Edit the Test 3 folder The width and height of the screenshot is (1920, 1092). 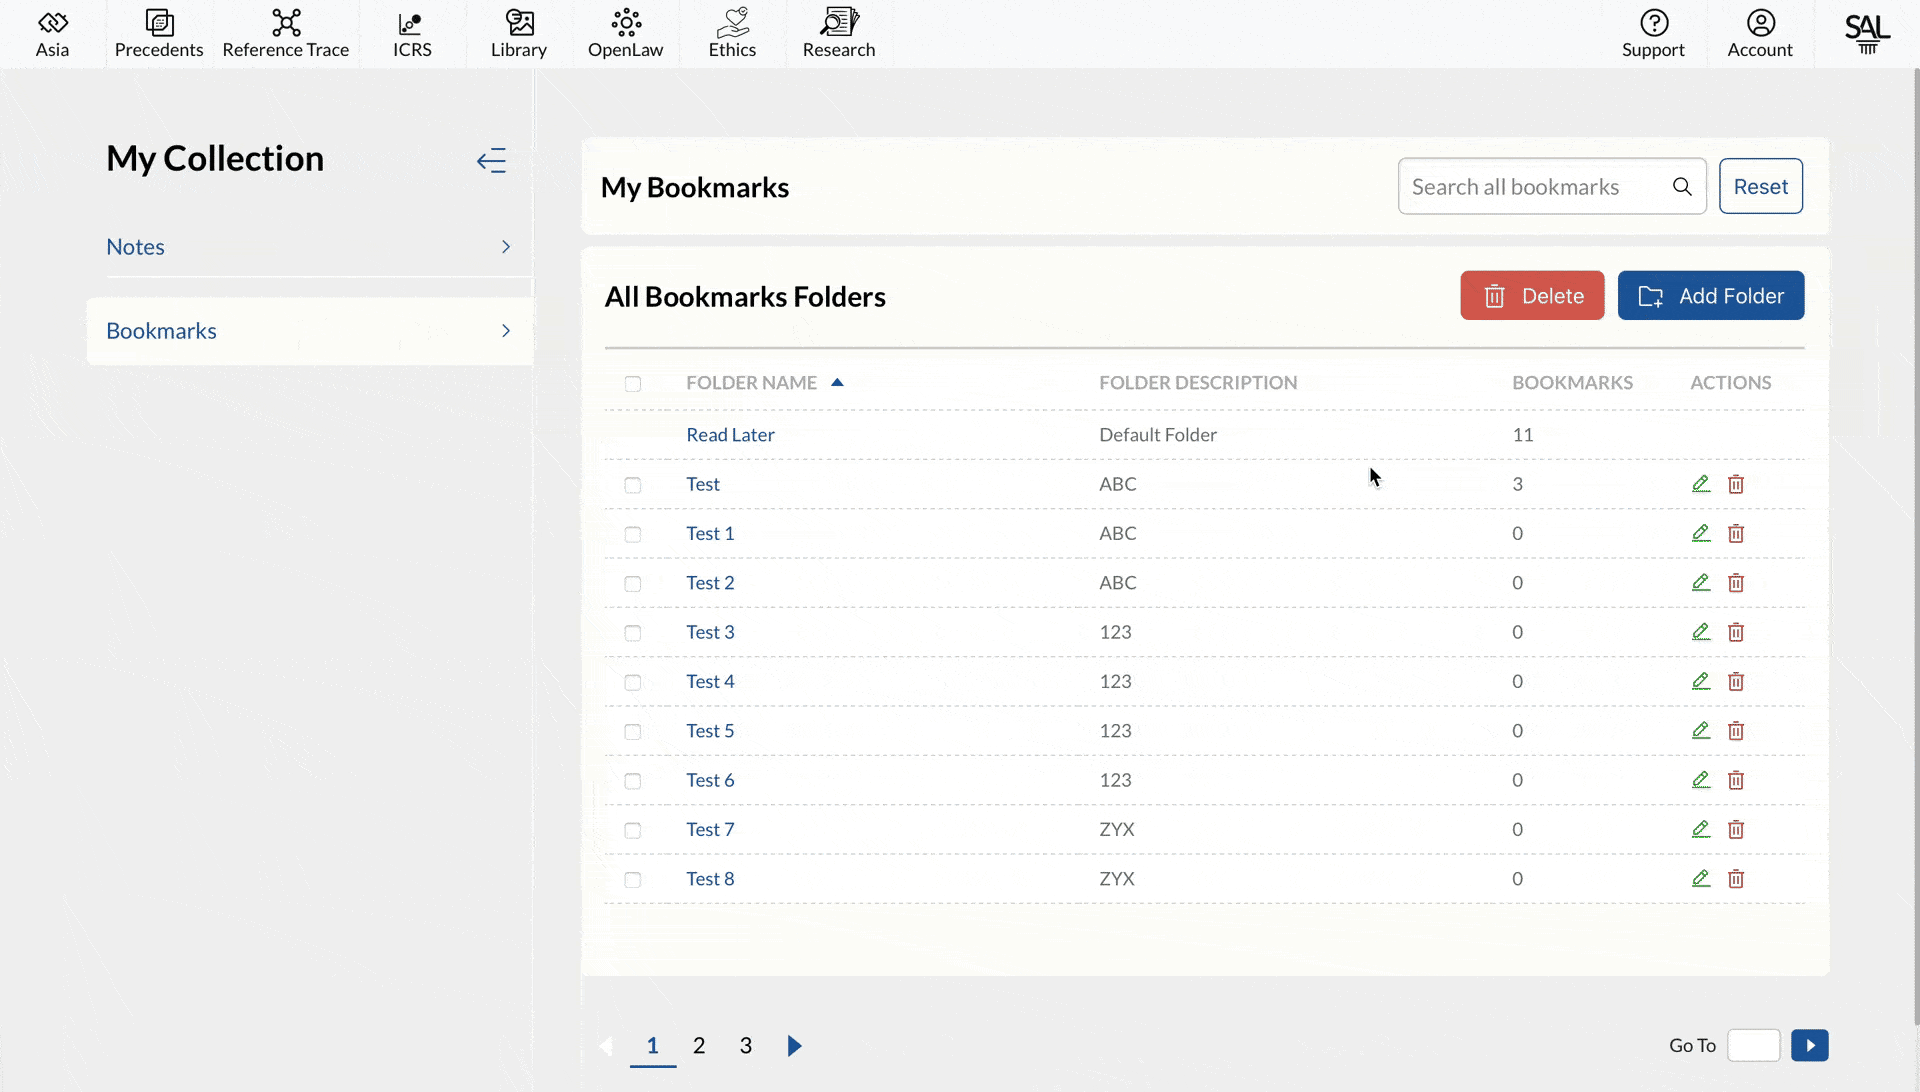[x=1701, y=632]
